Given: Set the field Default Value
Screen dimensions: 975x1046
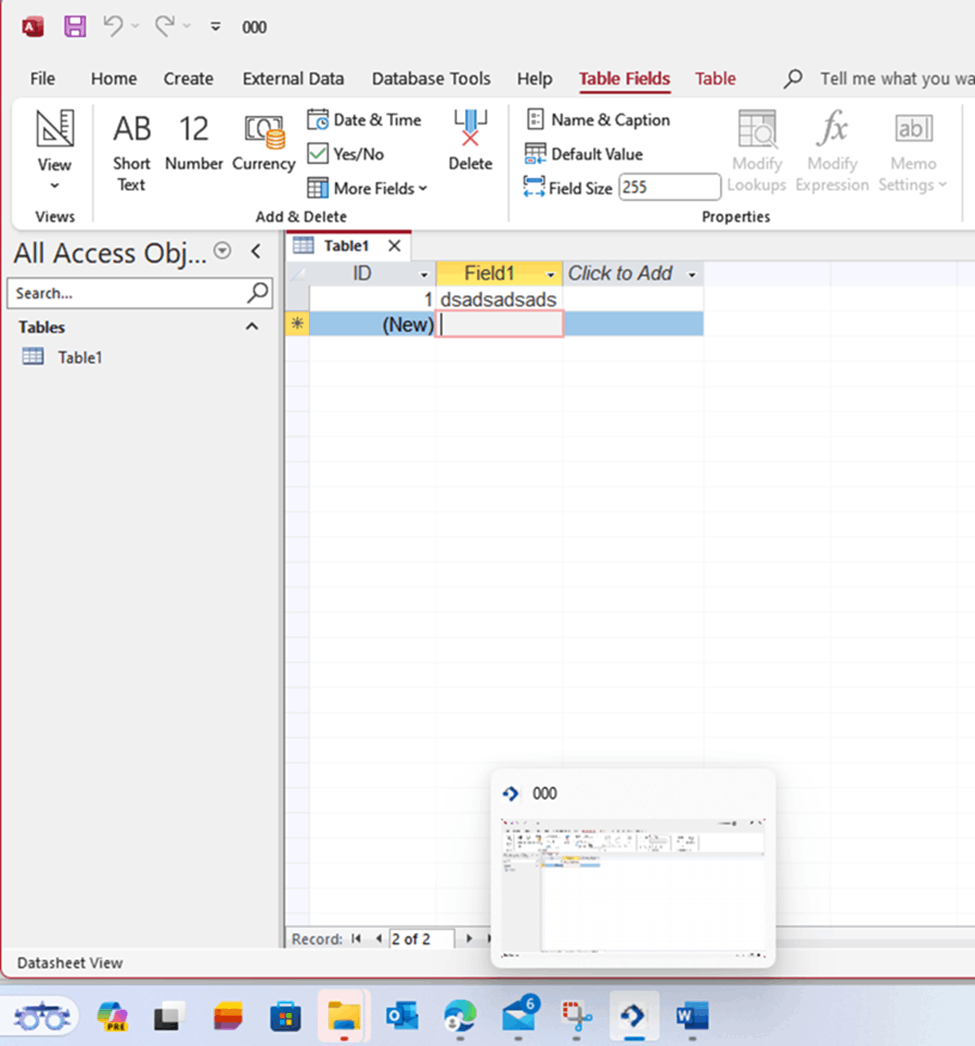Looking at the screenshot, I should (584, 154).
